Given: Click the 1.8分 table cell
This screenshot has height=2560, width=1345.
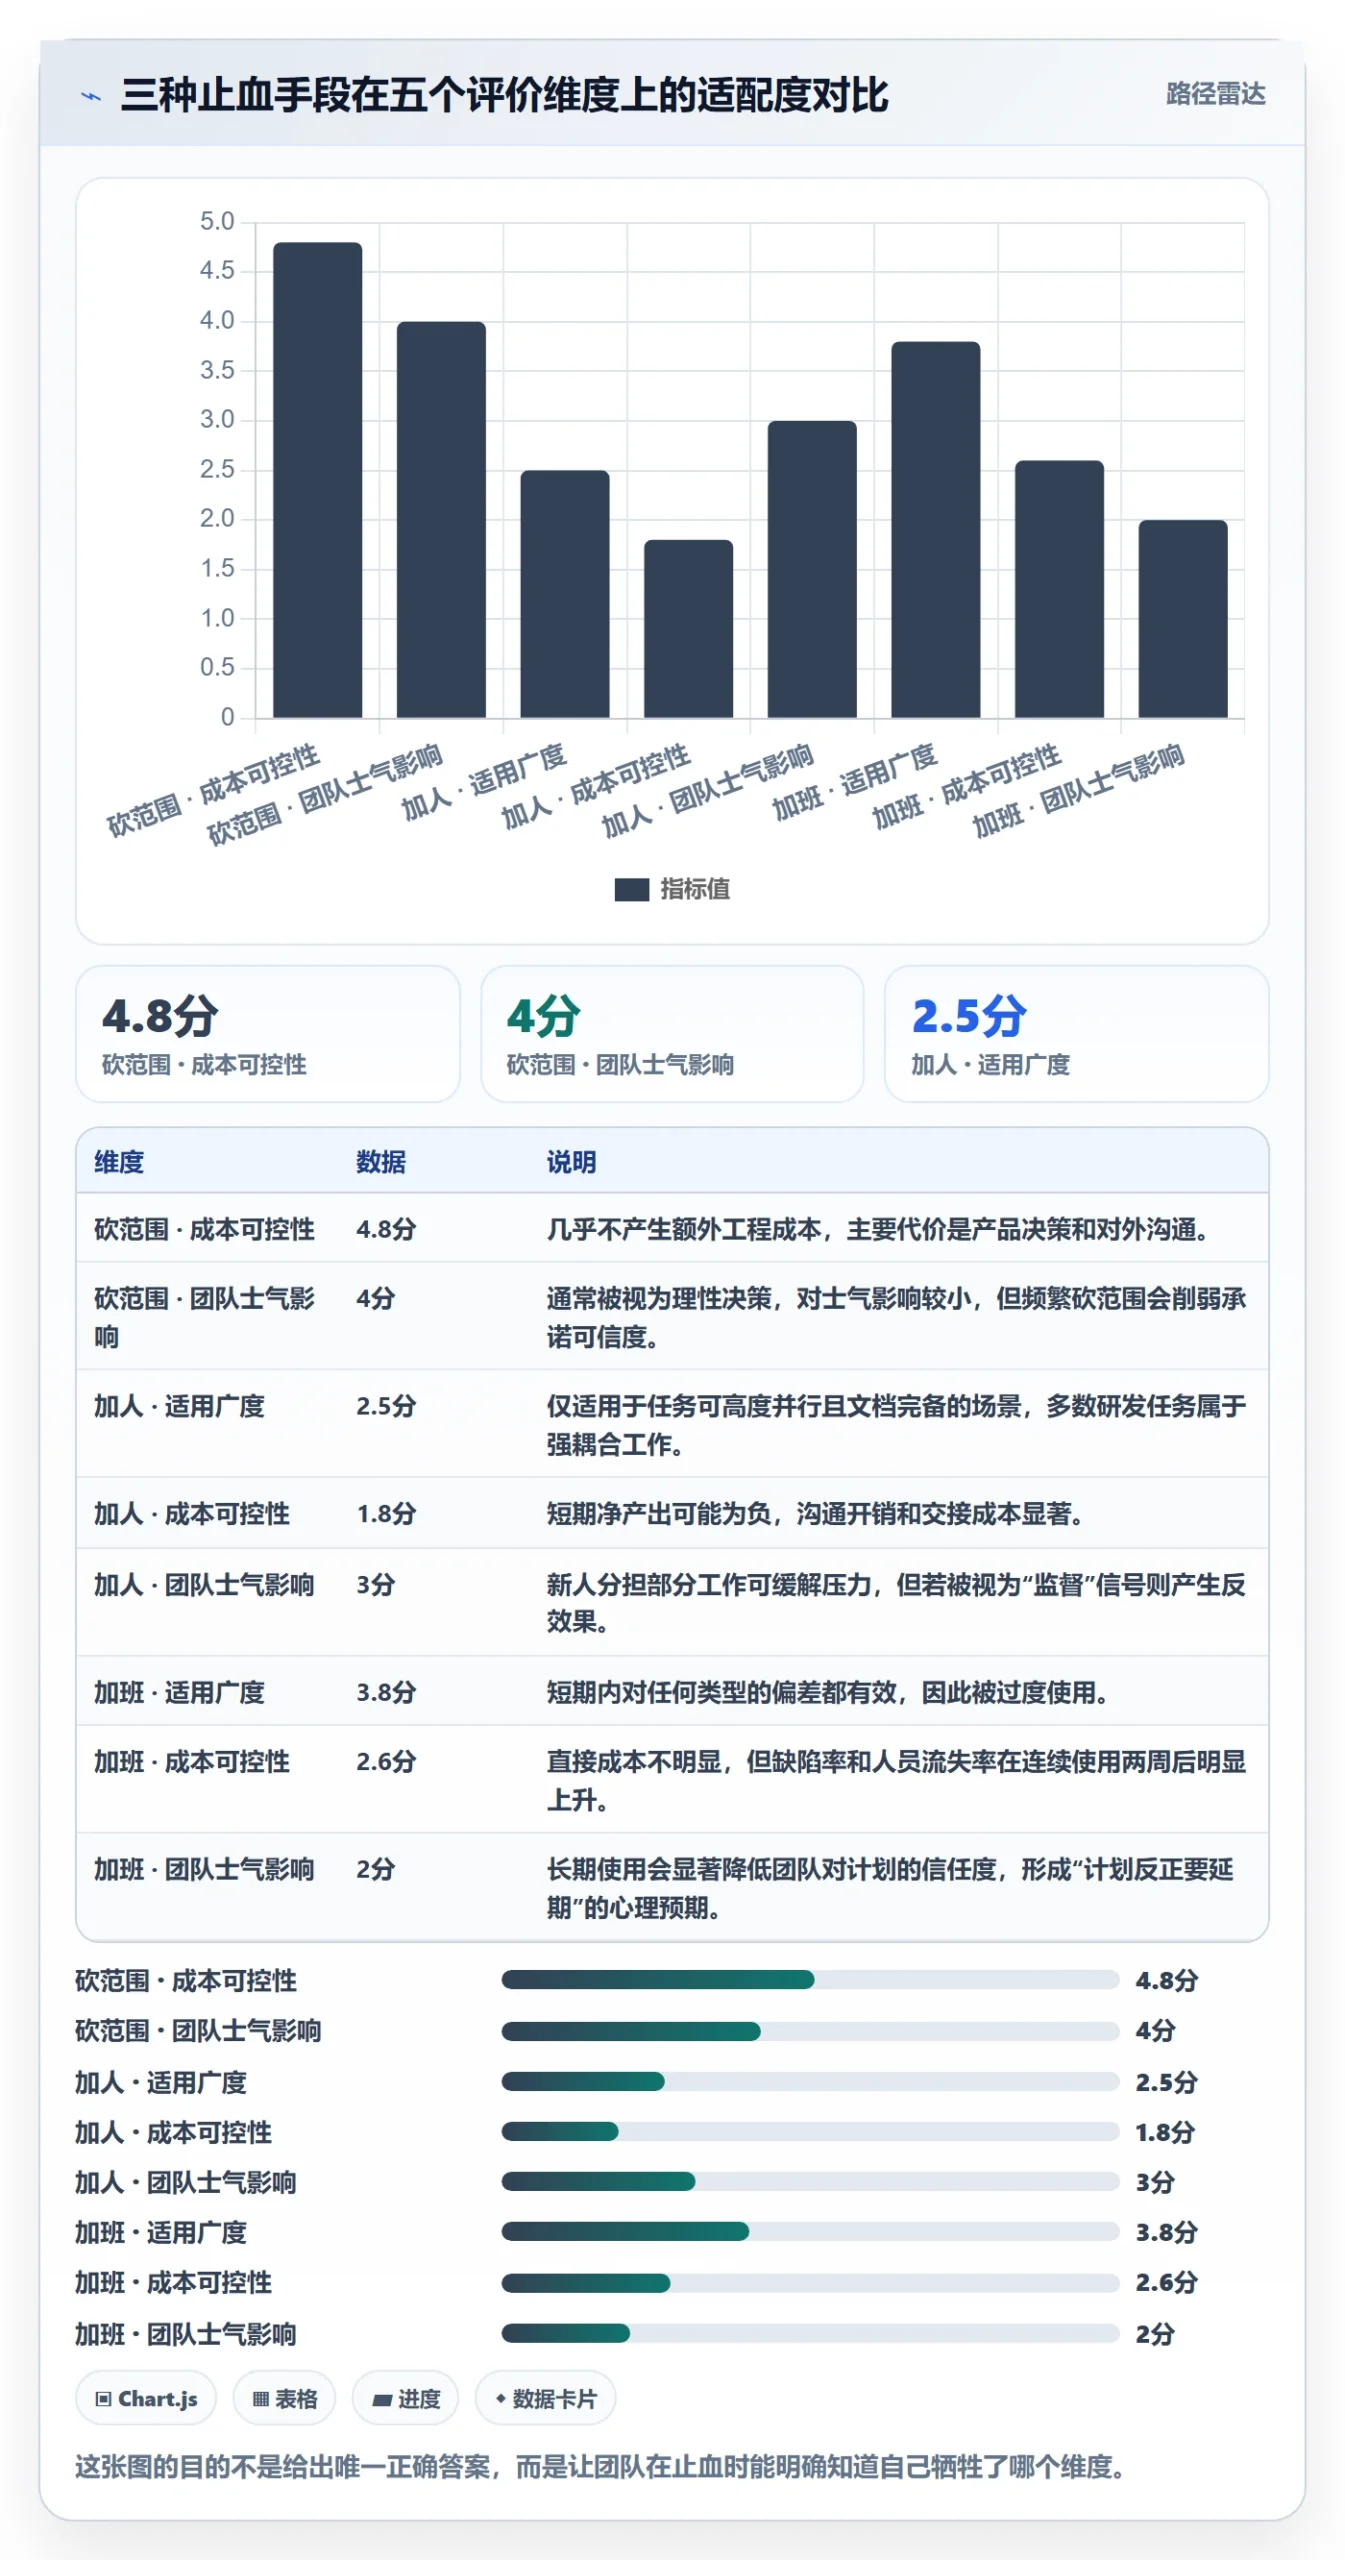Looking at the screenshot, I should point(386,1514).
